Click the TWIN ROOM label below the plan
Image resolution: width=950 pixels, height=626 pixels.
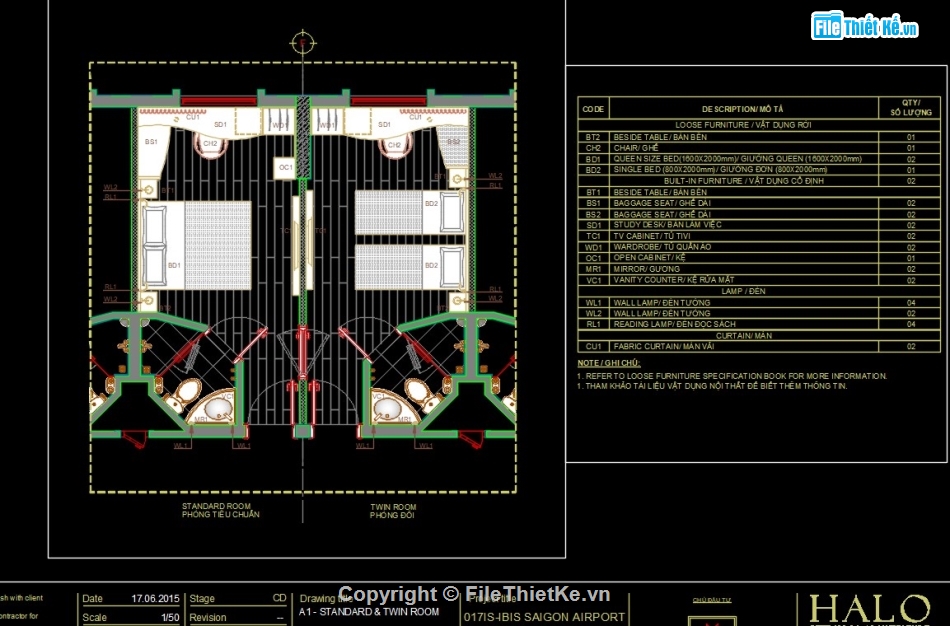(x=392, y=511)
